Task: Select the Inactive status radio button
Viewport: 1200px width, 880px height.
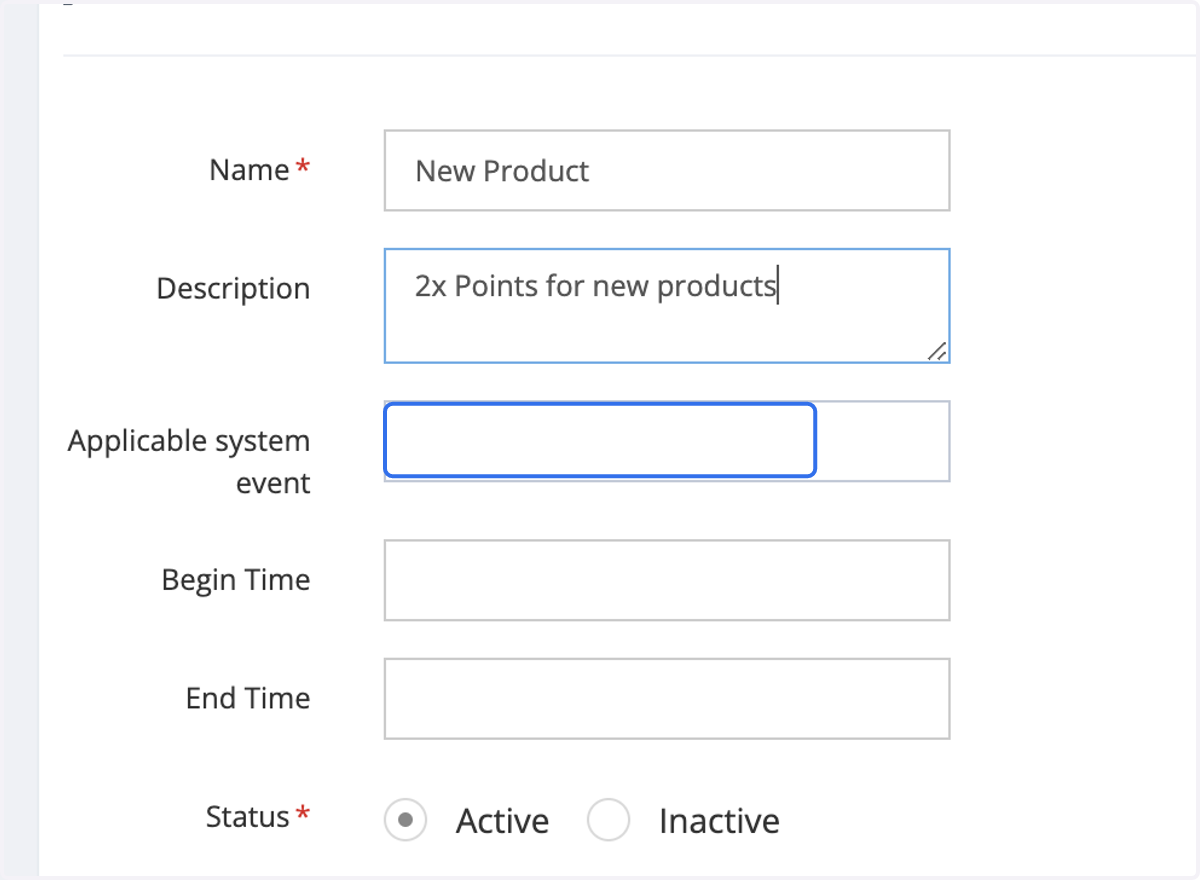Action: coord(609,821)
